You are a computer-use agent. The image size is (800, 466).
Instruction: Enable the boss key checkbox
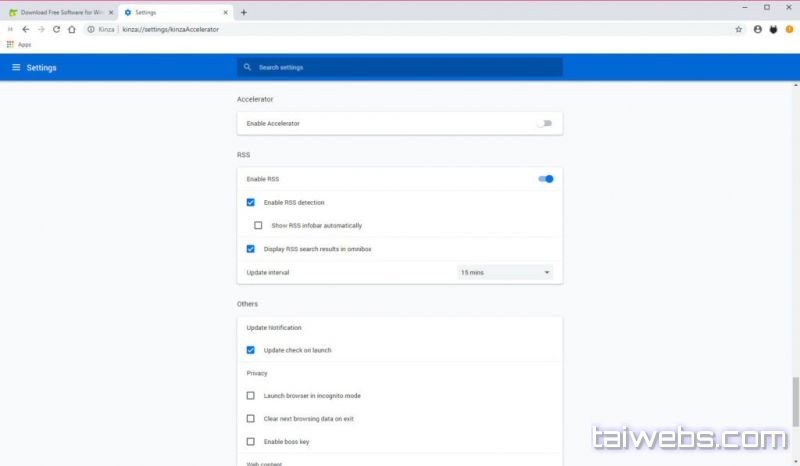(251, 442)
